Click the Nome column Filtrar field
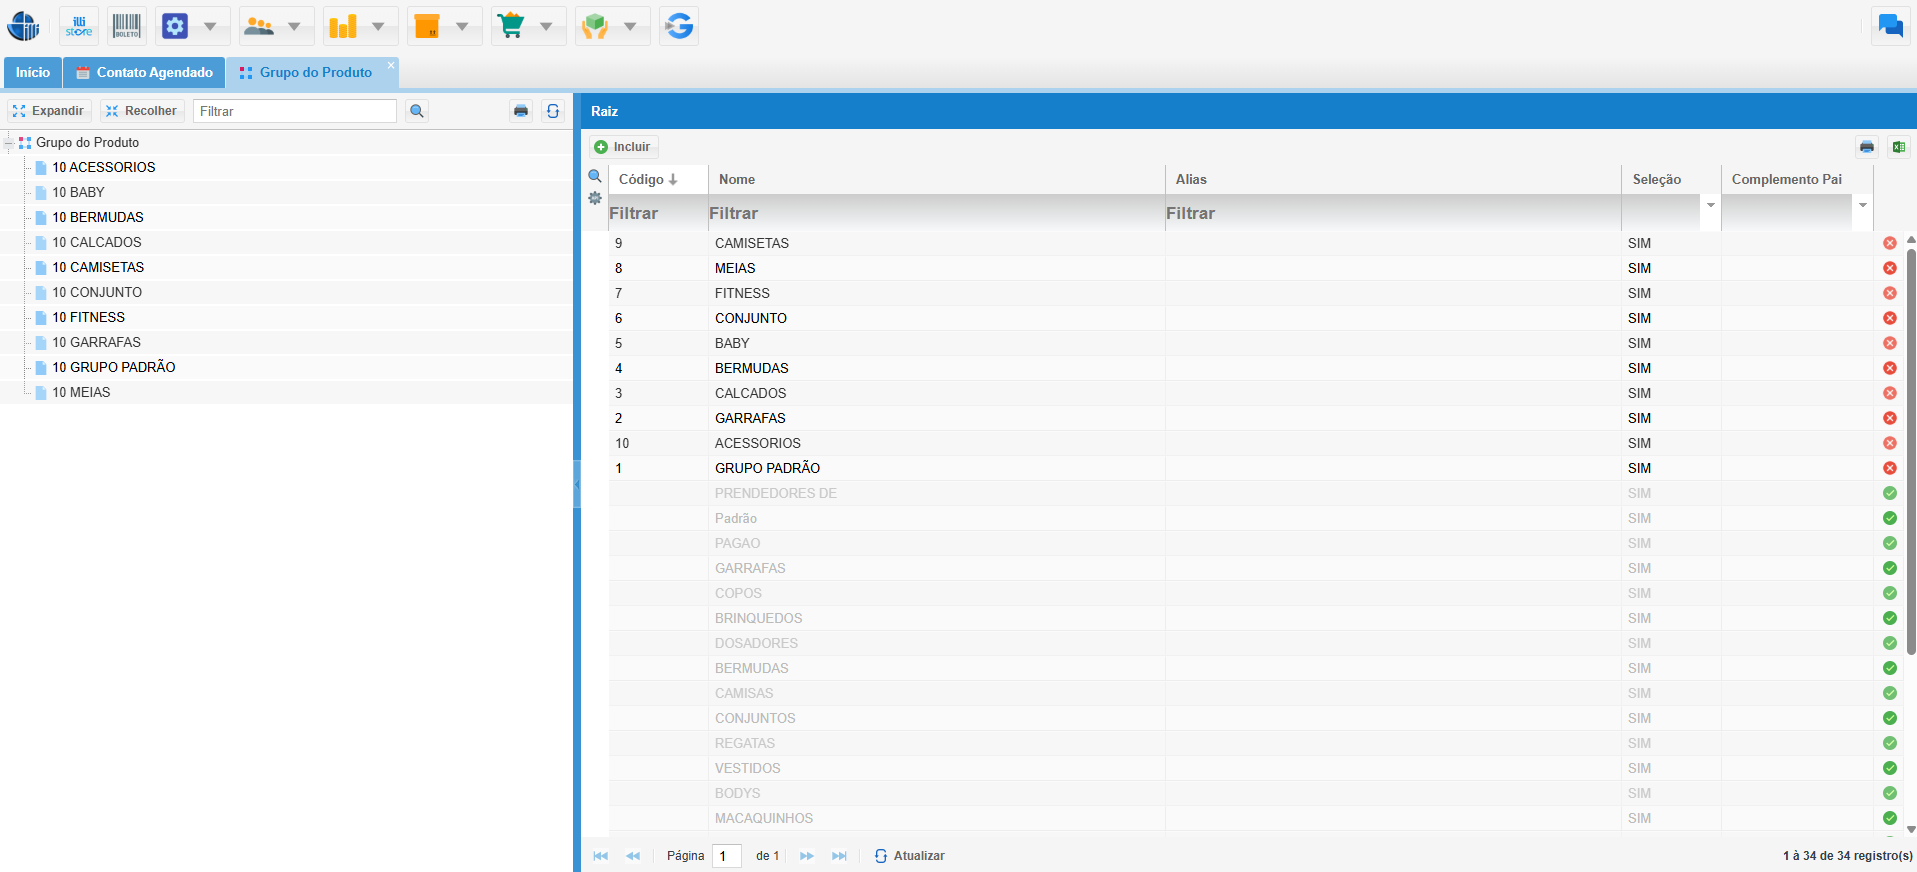The height and width of the screenshot is (872, 1917). click(935, 213)
